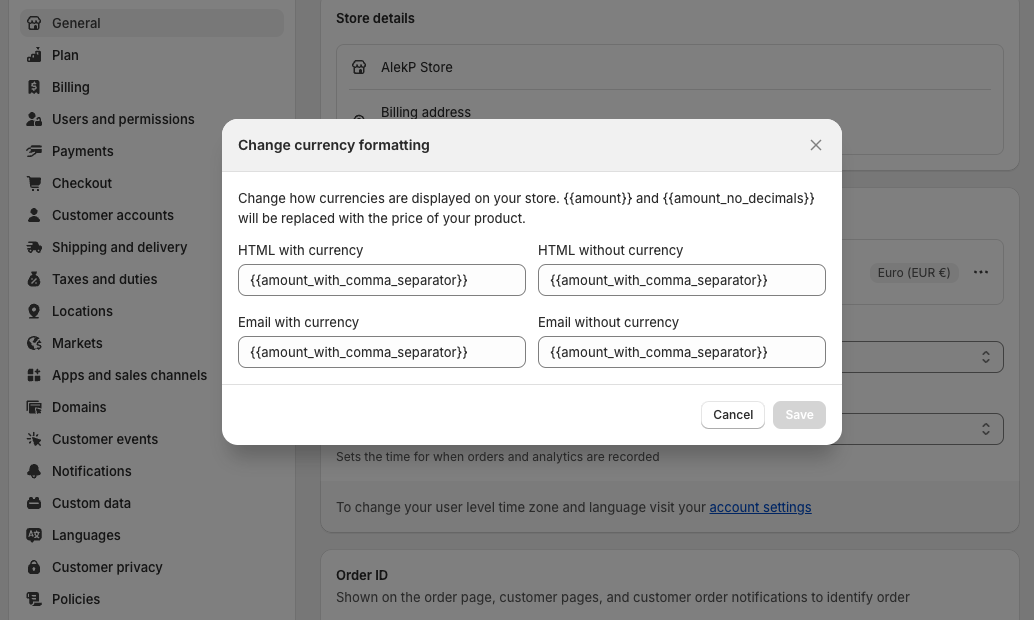Click the Custom data icon

pyautogui.click(x=34, y=503)
